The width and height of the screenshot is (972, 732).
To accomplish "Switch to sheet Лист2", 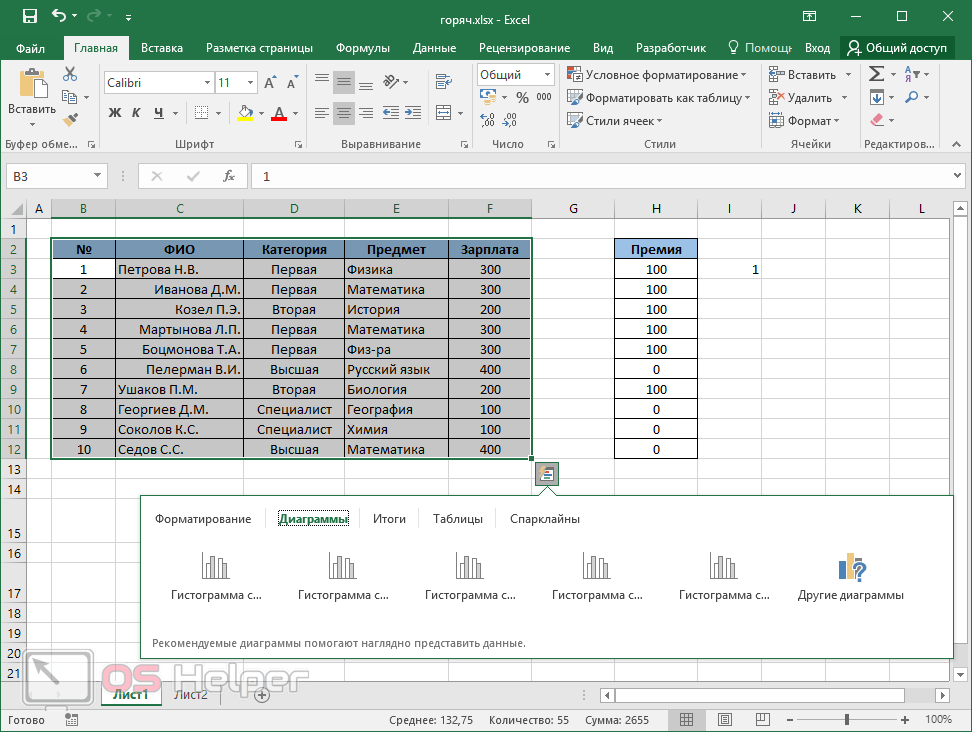I will [x=190, y=695].
